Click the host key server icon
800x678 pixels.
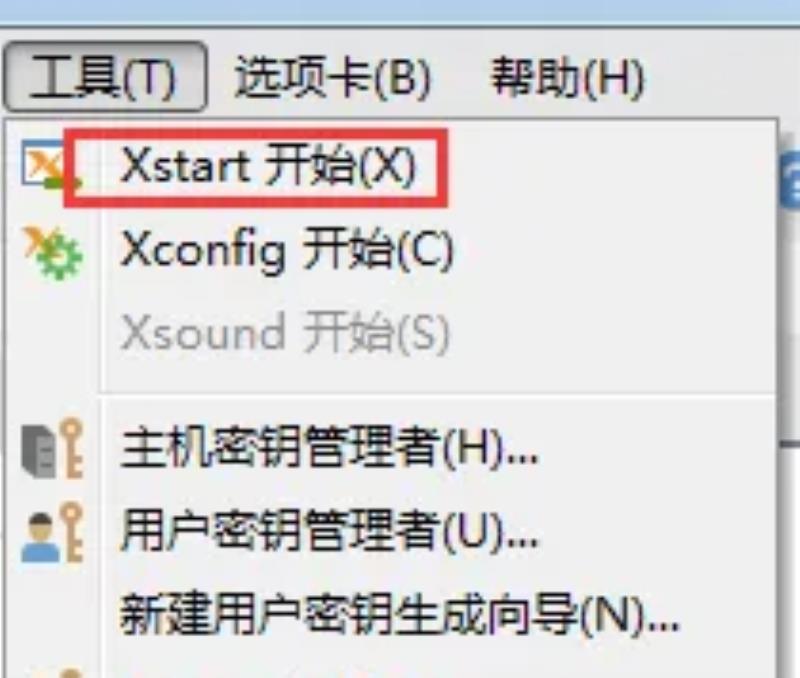52,449
